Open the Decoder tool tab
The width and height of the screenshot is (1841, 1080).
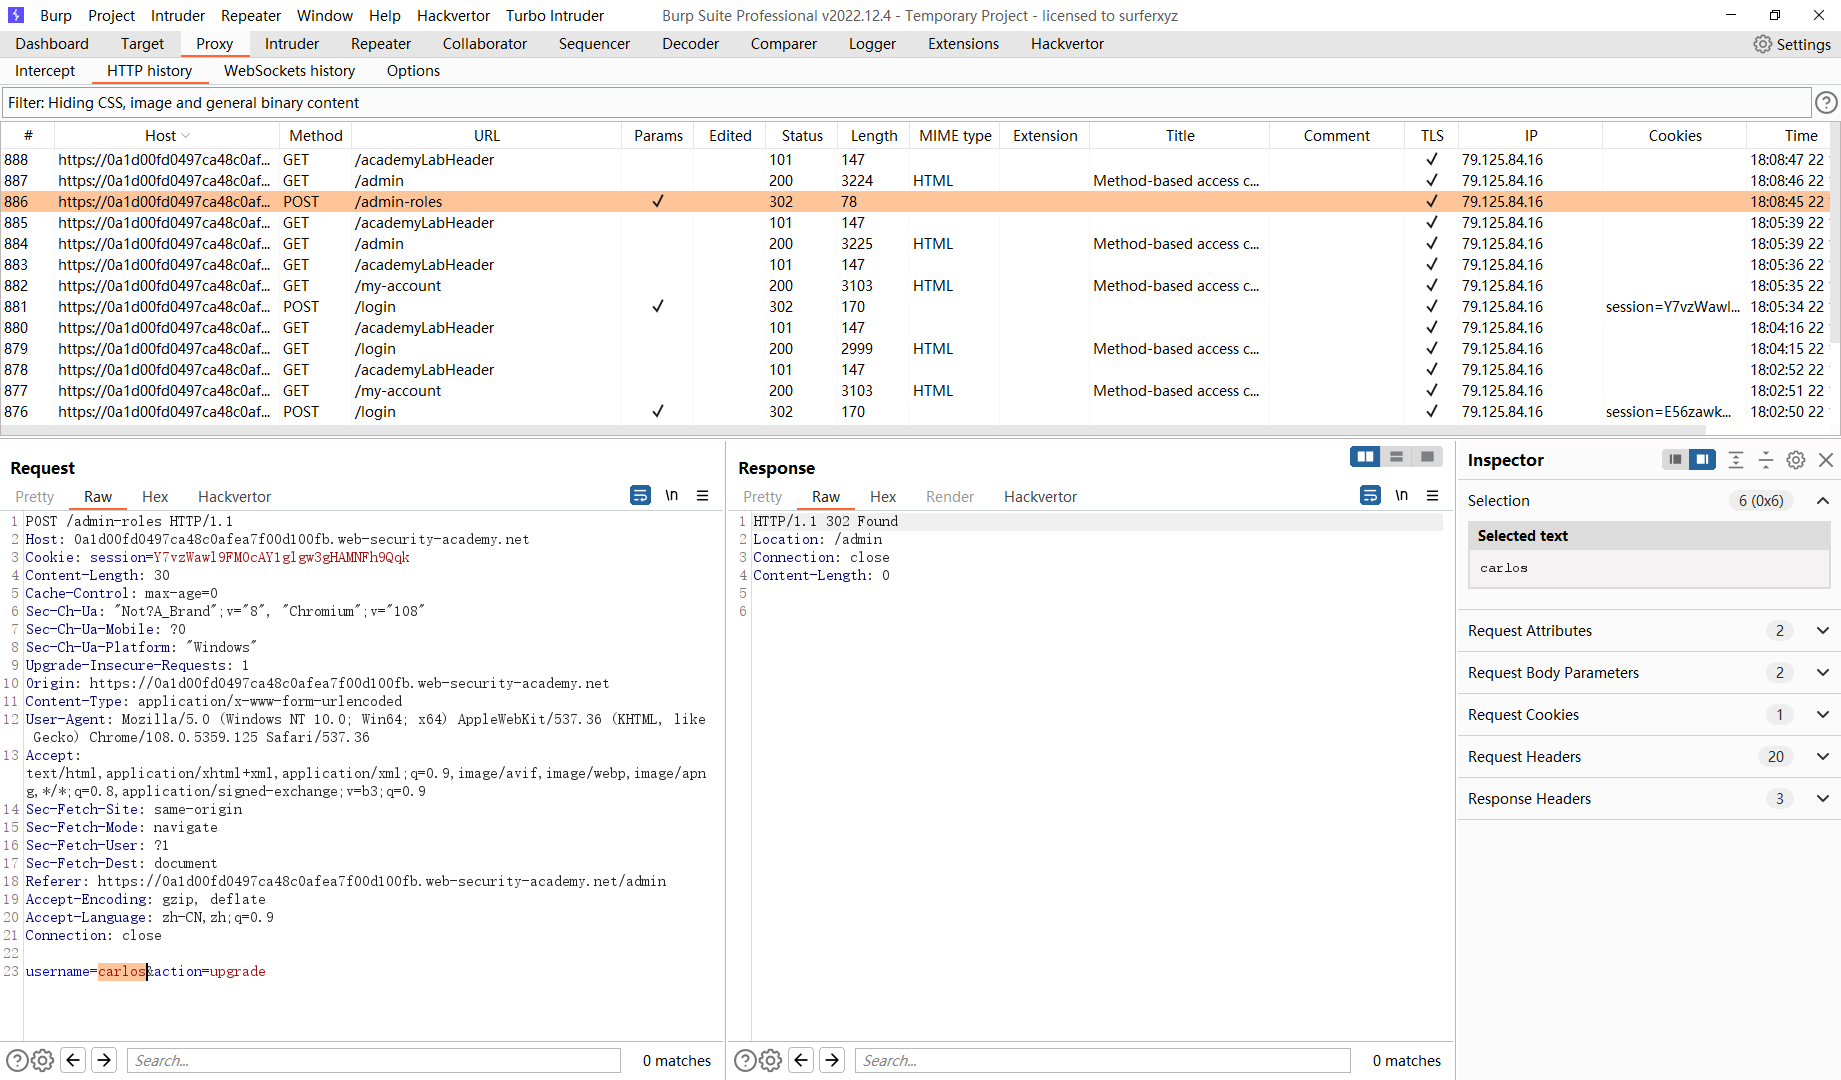pyautogui.click(x=690, y=44)
